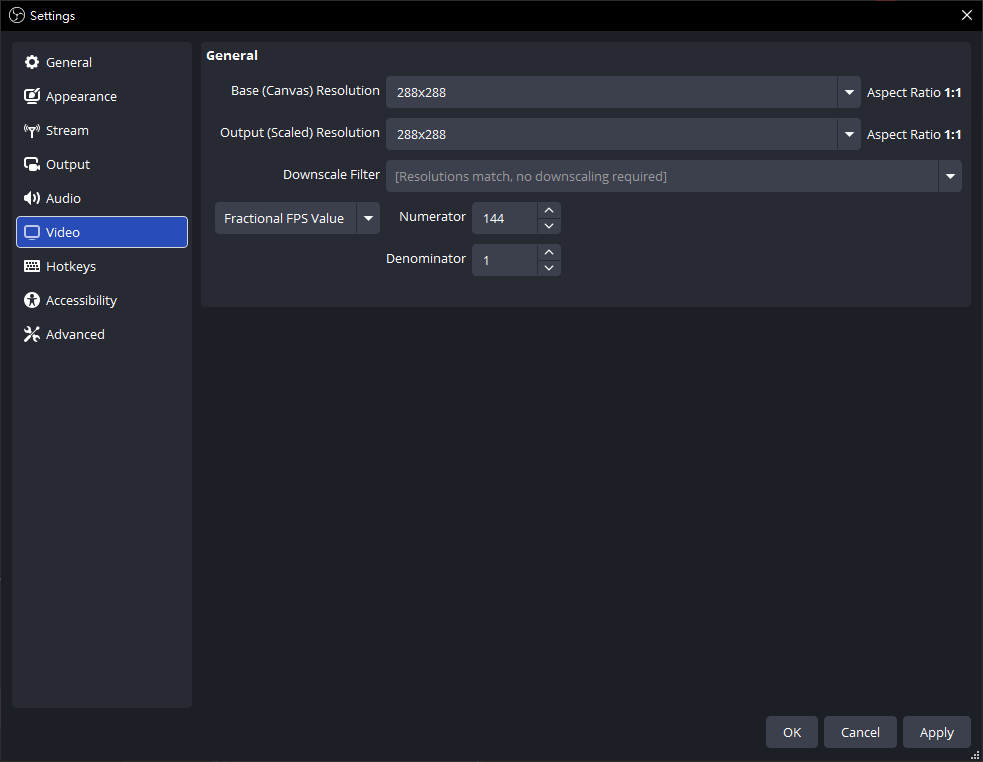983x762 pixels.
Task: Apply the video settings
Action: [x=937, y=732]
